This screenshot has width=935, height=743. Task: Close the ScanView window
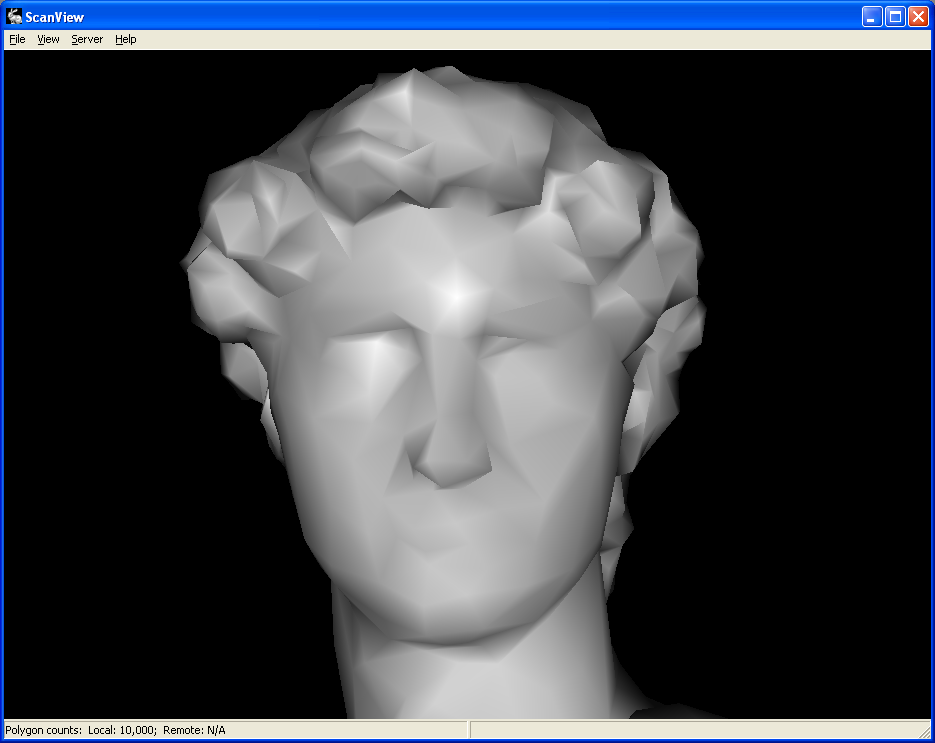pos(917,16)
